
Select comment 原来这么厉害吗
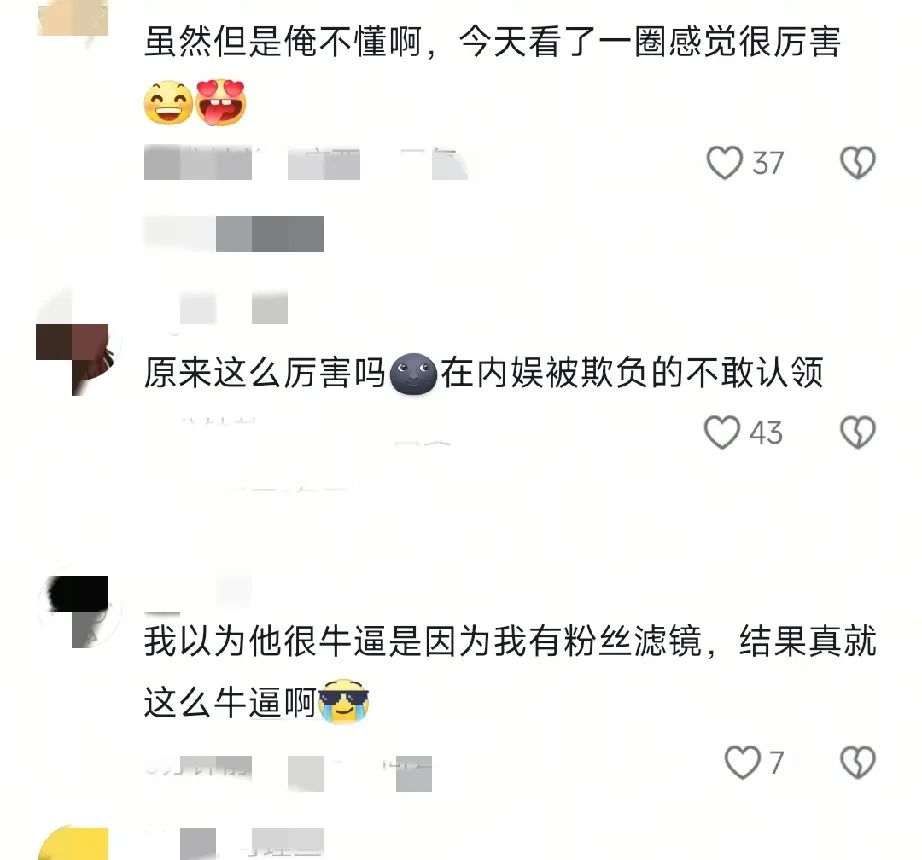click(483, 373)
